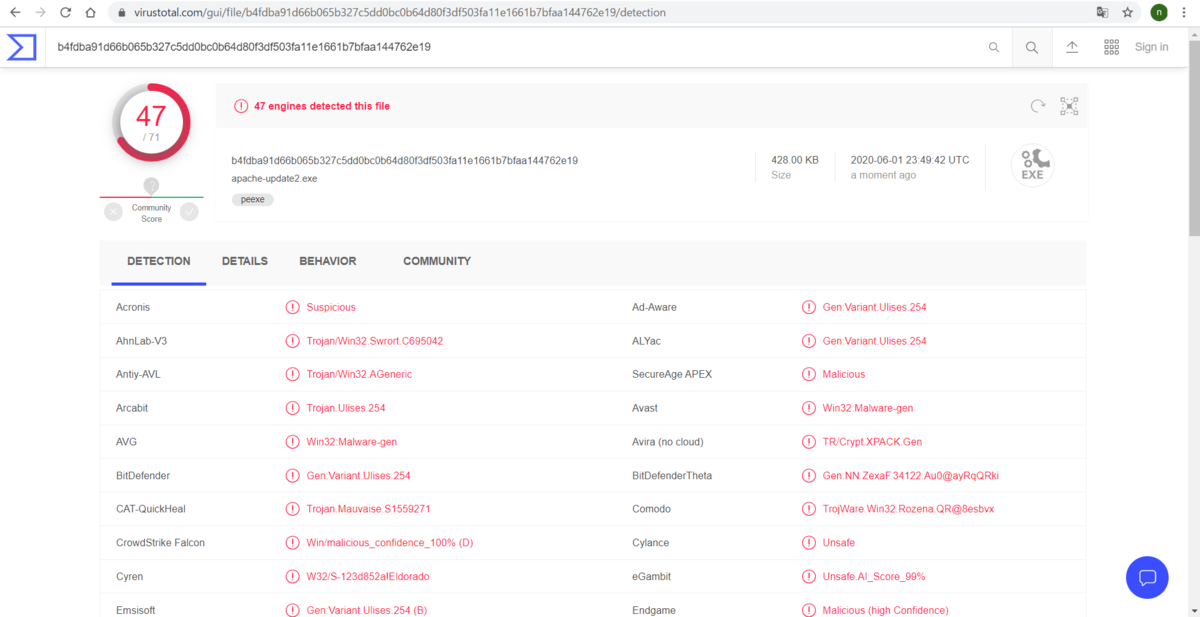The image size is (1200, 617).
Task: Click SecureAge APEX 'Malicious' result
Action: click(x=844, y=374)
